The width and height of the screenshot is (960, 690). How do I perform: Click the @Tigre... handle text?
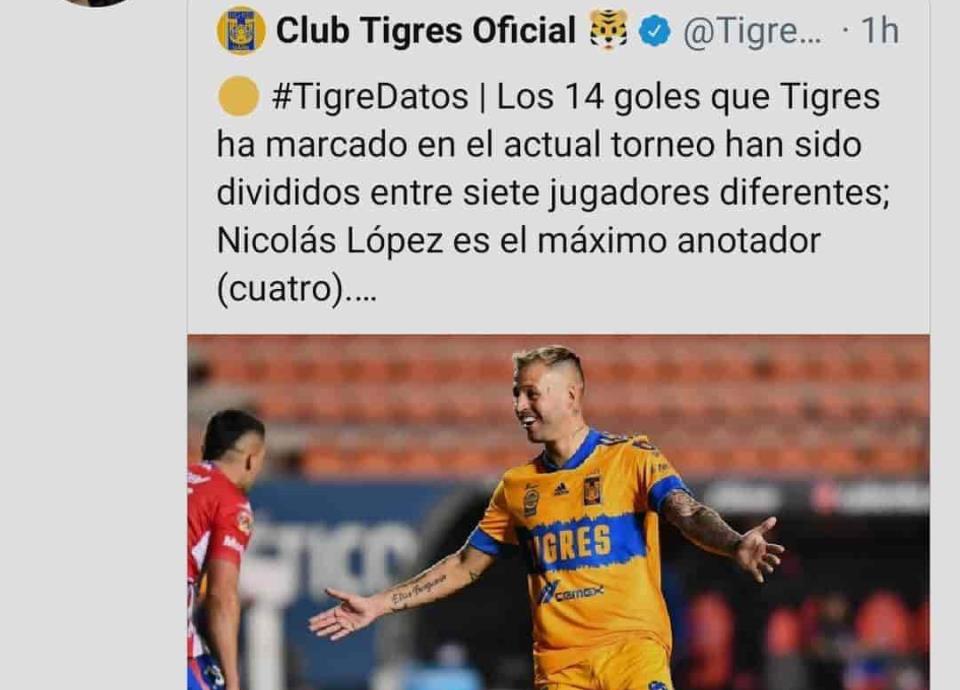pyautogui.click(x=752, y=31)
